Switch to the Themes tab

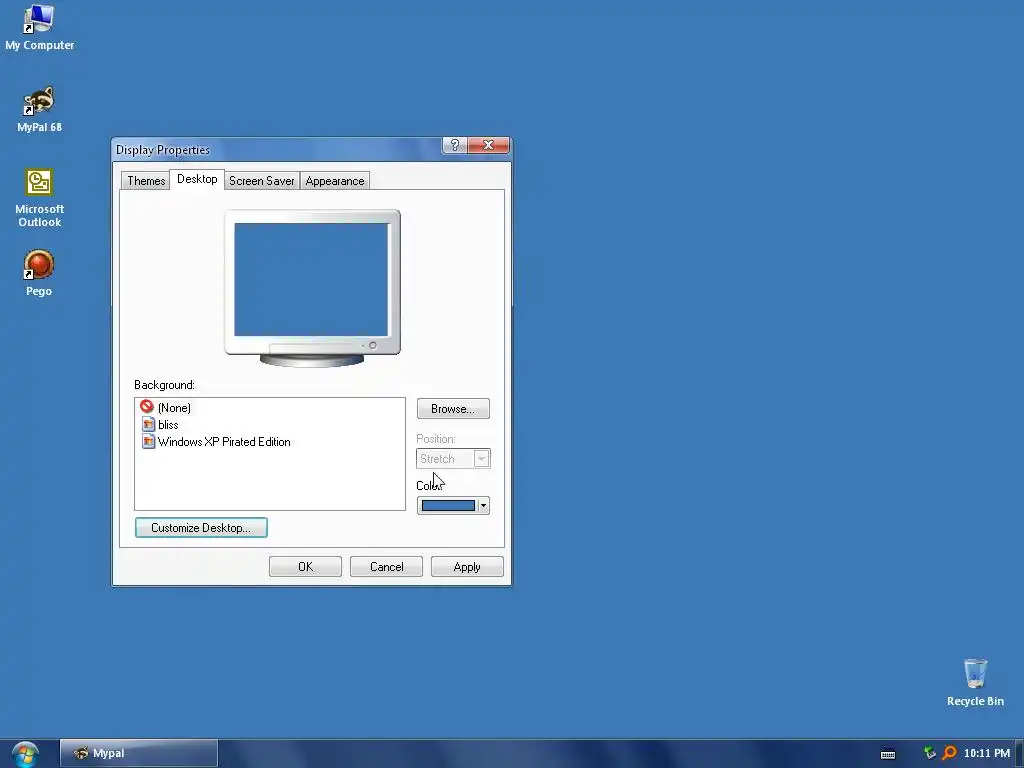[146, 181]
